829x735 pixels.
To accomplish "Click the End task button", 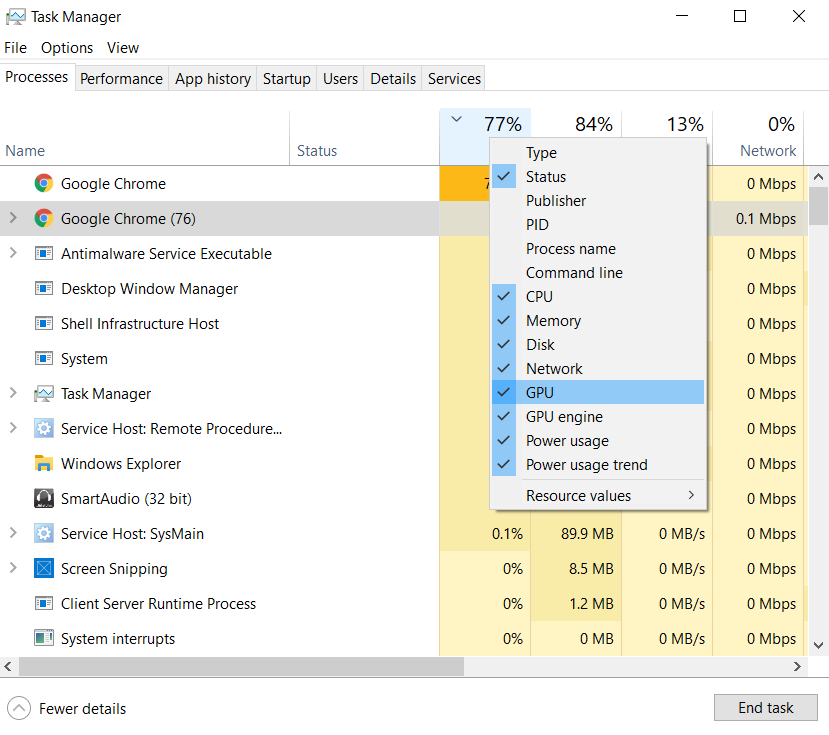I will click(765, 708).
